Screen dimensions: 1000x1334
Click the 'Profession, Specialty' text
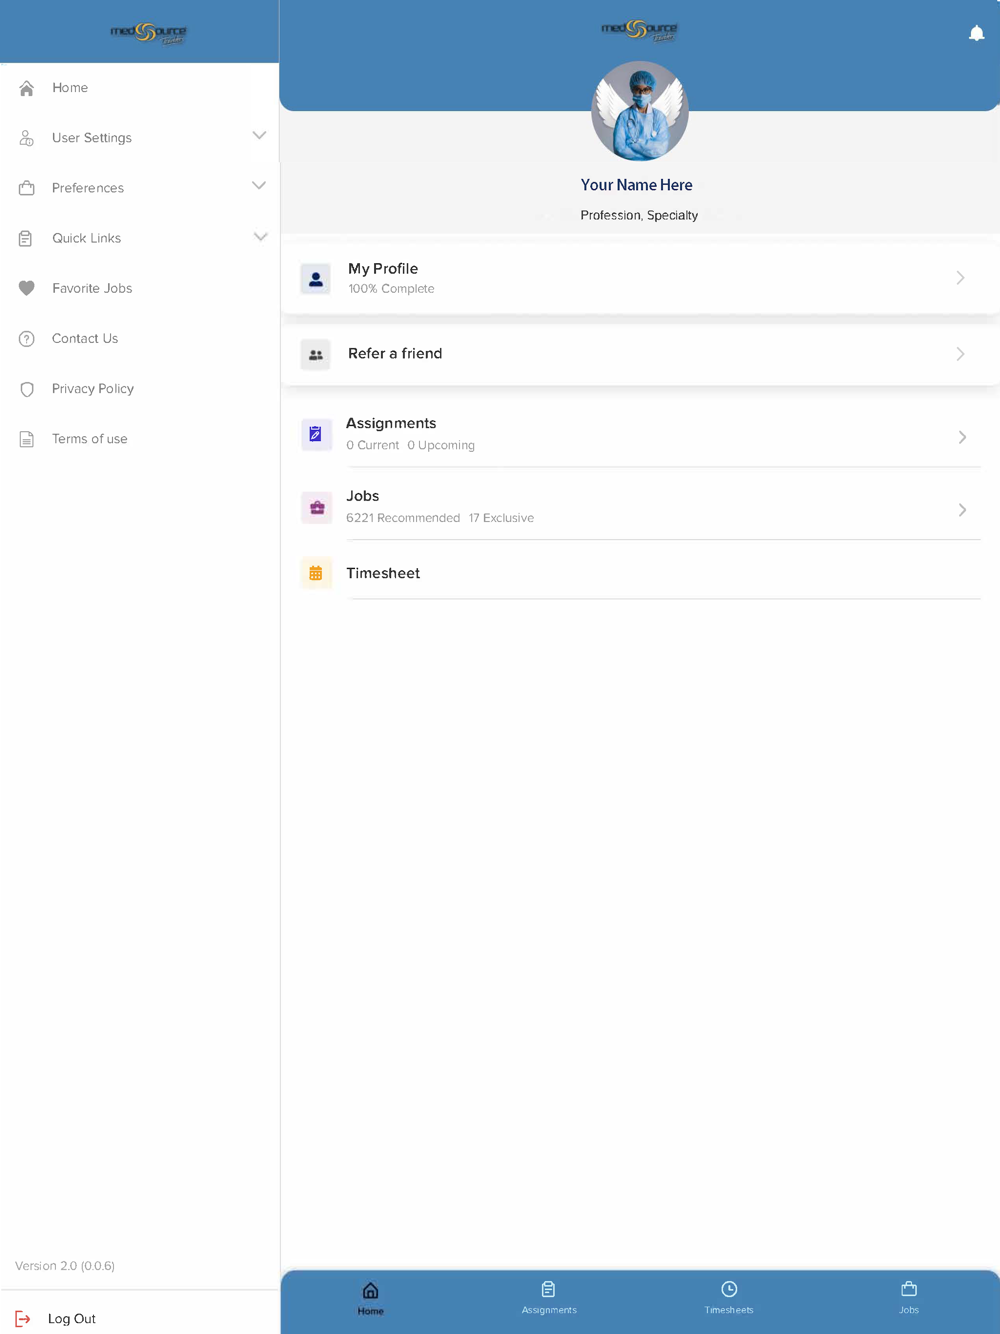(x=639, y=215)
